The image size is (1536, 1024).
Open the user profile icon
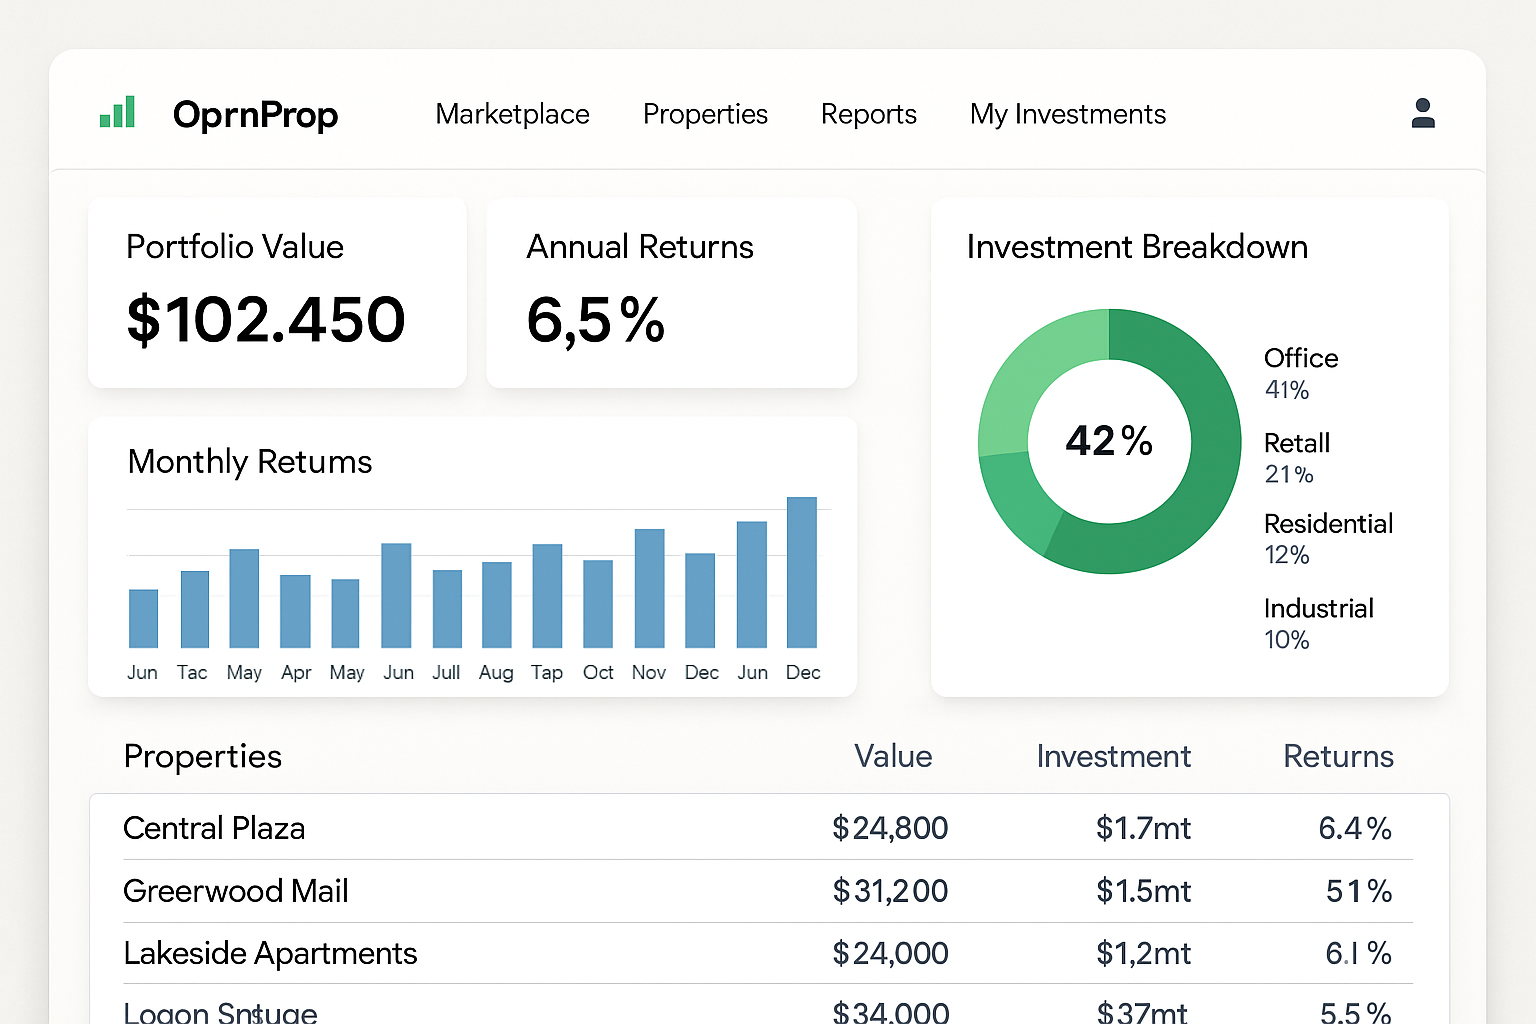point(1423,113)
